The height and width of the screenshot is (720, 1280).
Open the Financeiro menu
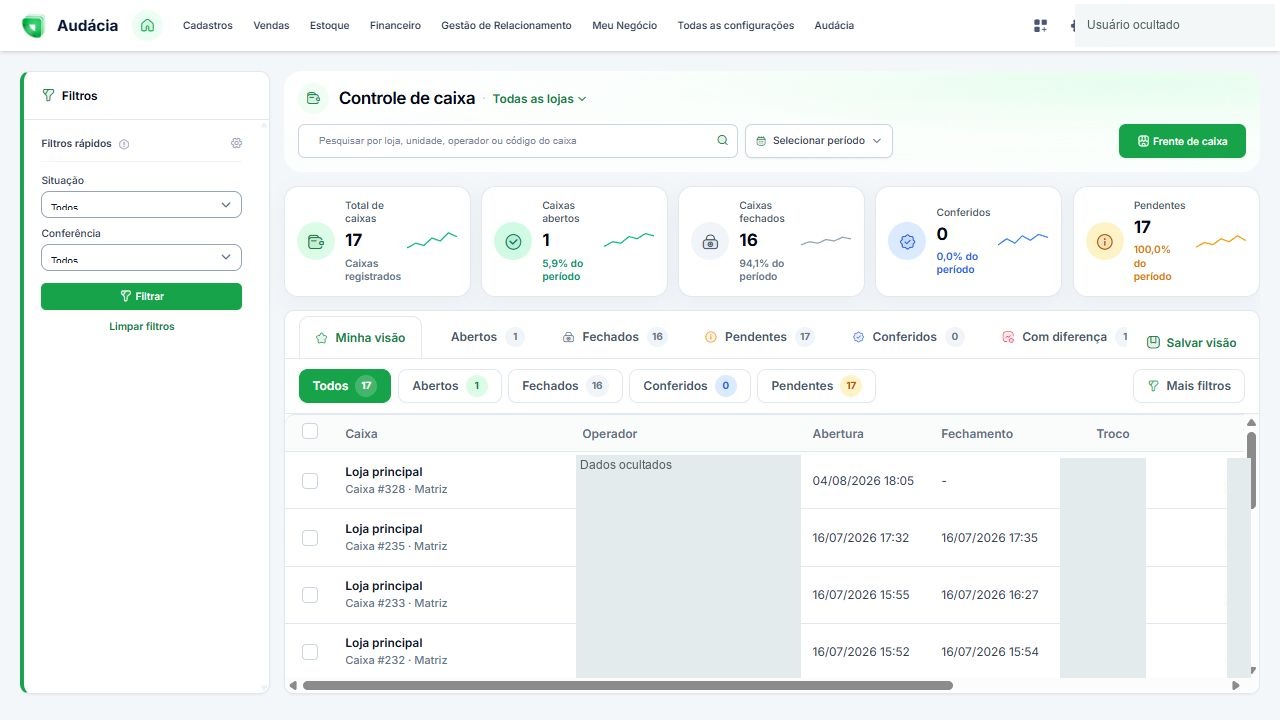click(x=395, y=26)
